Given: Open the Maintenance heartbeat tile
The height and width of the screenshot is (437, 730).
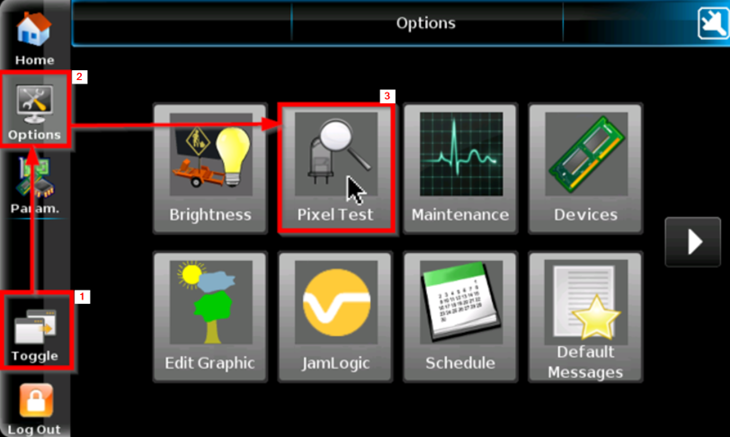Looking at the screenshot, I should [x=460, y=168].
